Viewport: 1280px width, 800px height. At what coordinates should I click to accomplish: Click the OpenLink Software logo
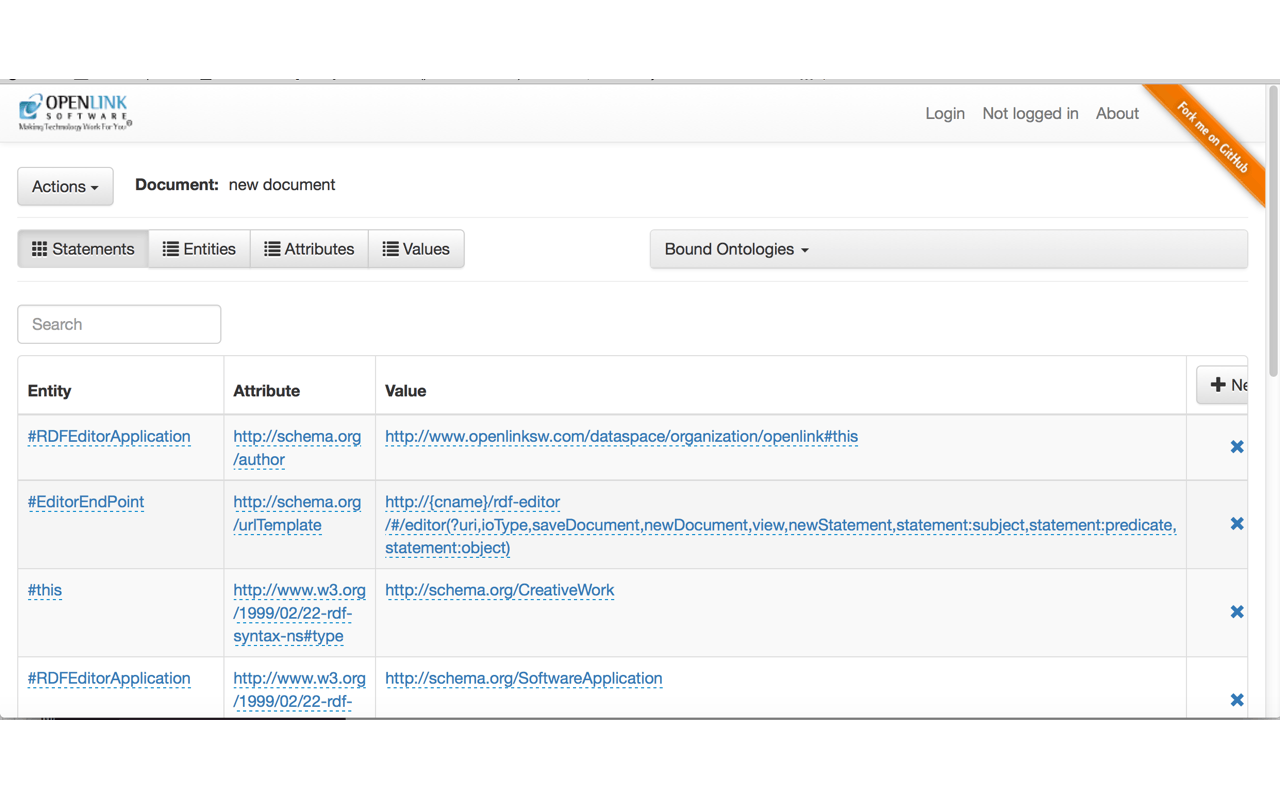pos(75,113)
